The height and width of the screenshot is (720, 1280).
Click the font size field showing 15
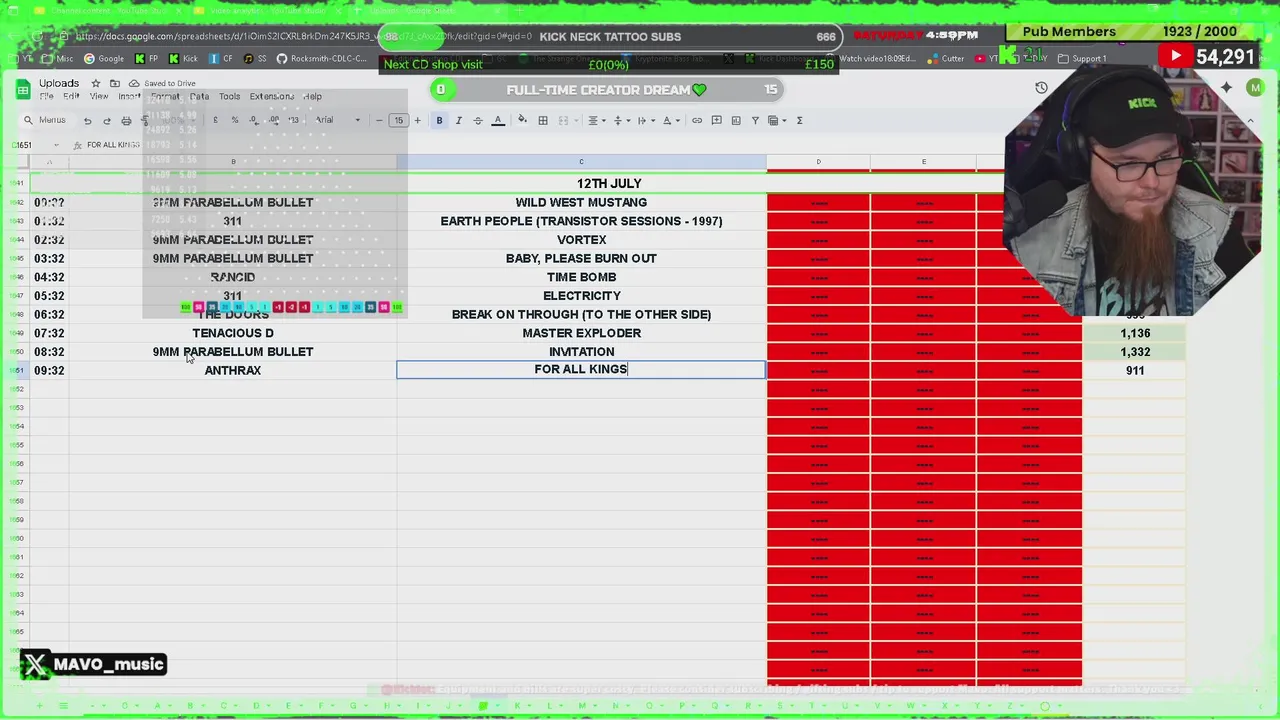tap(398, 120)
